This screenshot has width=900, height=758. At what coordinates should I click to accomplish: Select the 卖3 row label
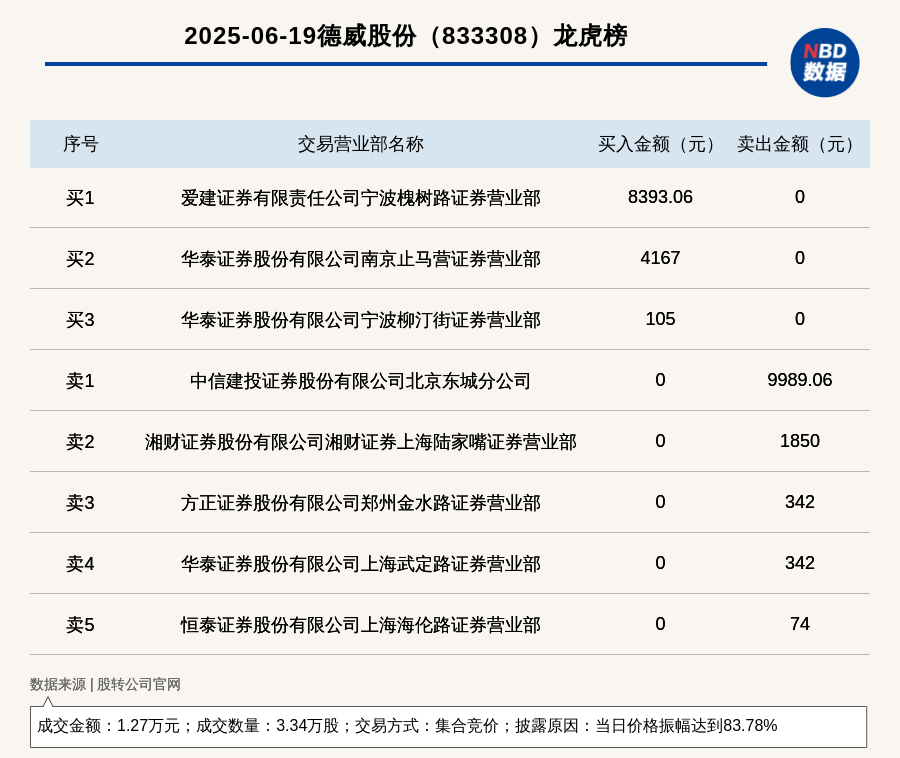[x=80, y=503]
